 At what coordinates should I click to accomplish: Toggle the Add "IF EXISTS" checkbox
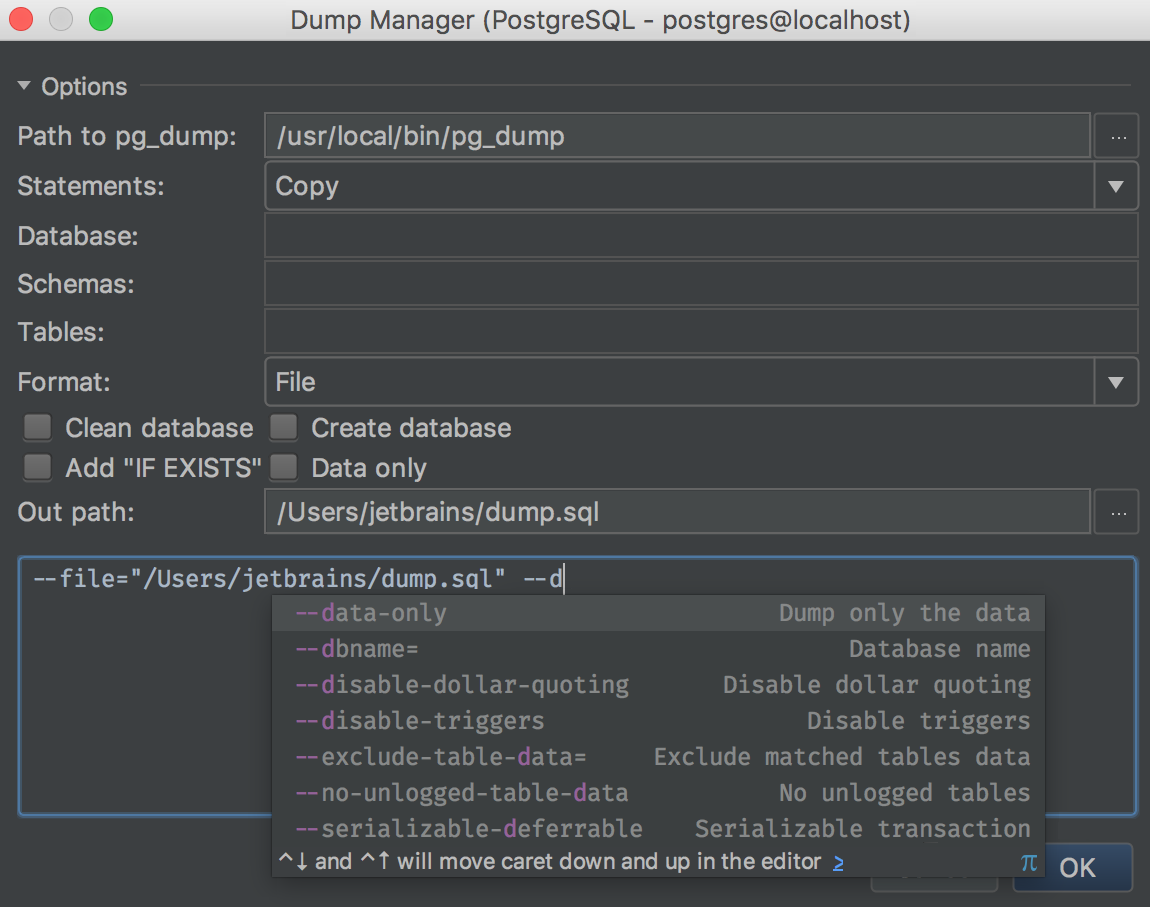point(37,467)
